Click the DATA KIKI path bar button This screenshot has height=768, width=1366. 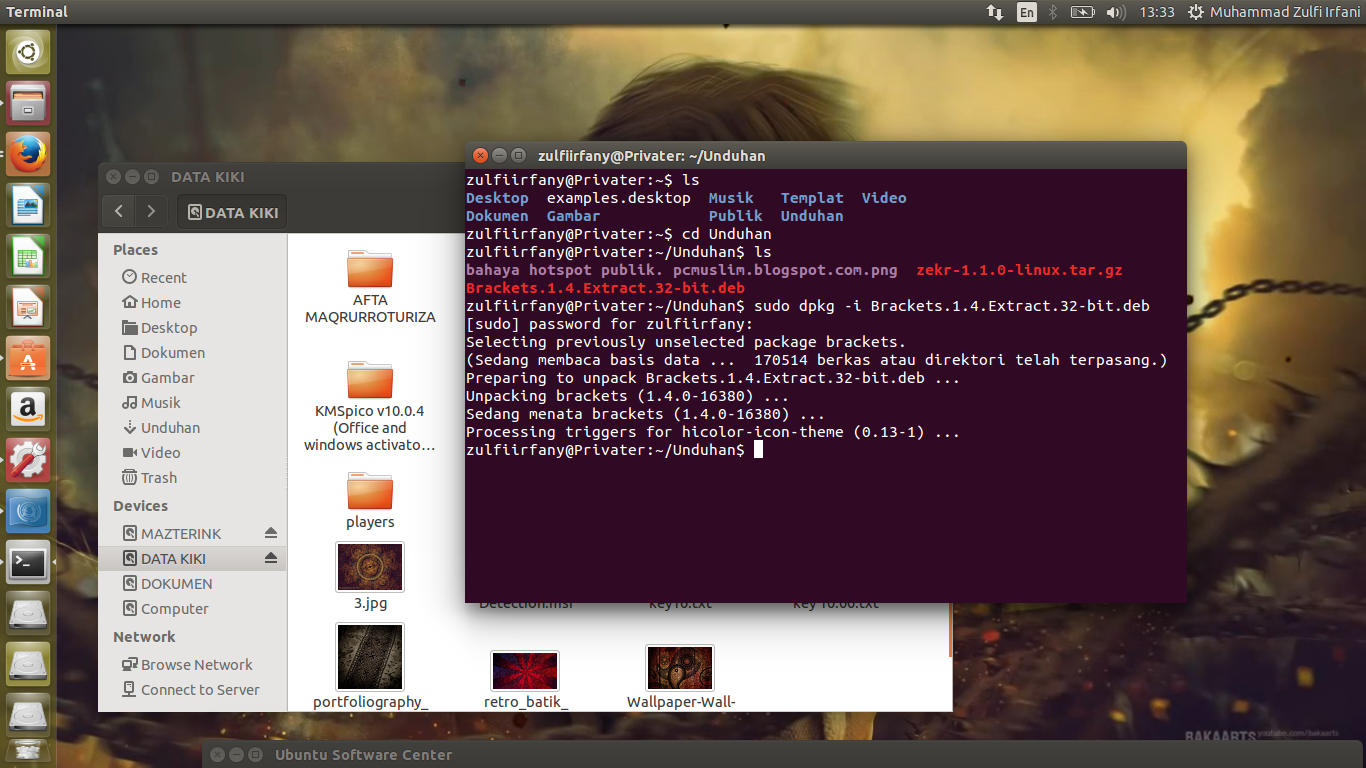pyautogui.click(x=232, y=212)
